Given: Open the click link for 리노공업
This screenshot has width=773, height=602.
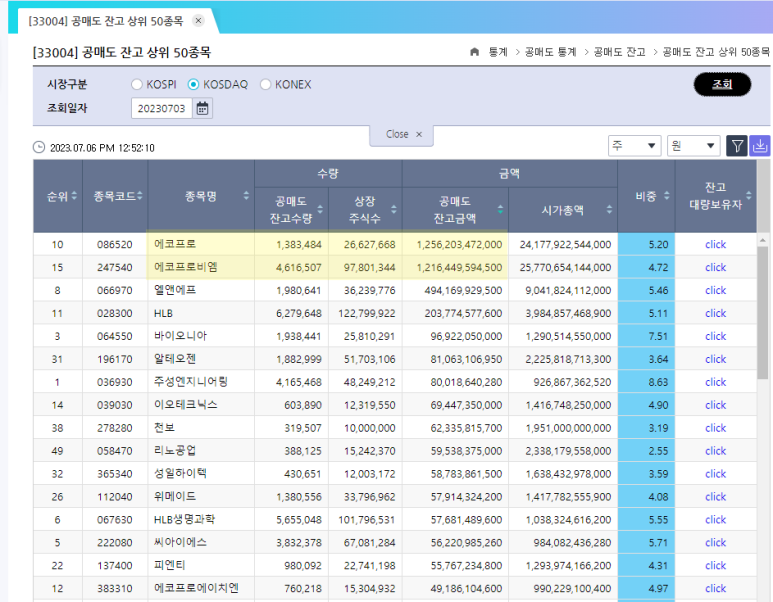Looking at the screenshot, I should click(x=715, y=451).
